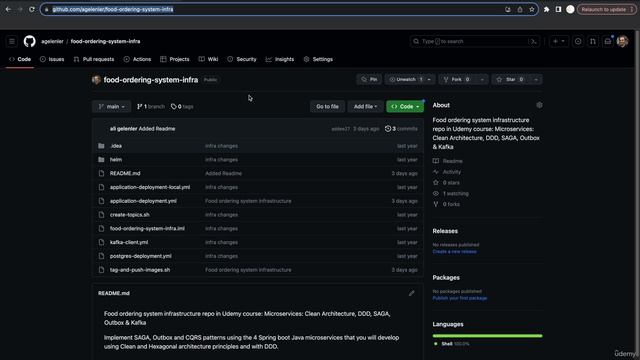The width and height of the screenshot is (640, 360).
Task: Open Readme link in About section
Action: [x=448, y=161]
